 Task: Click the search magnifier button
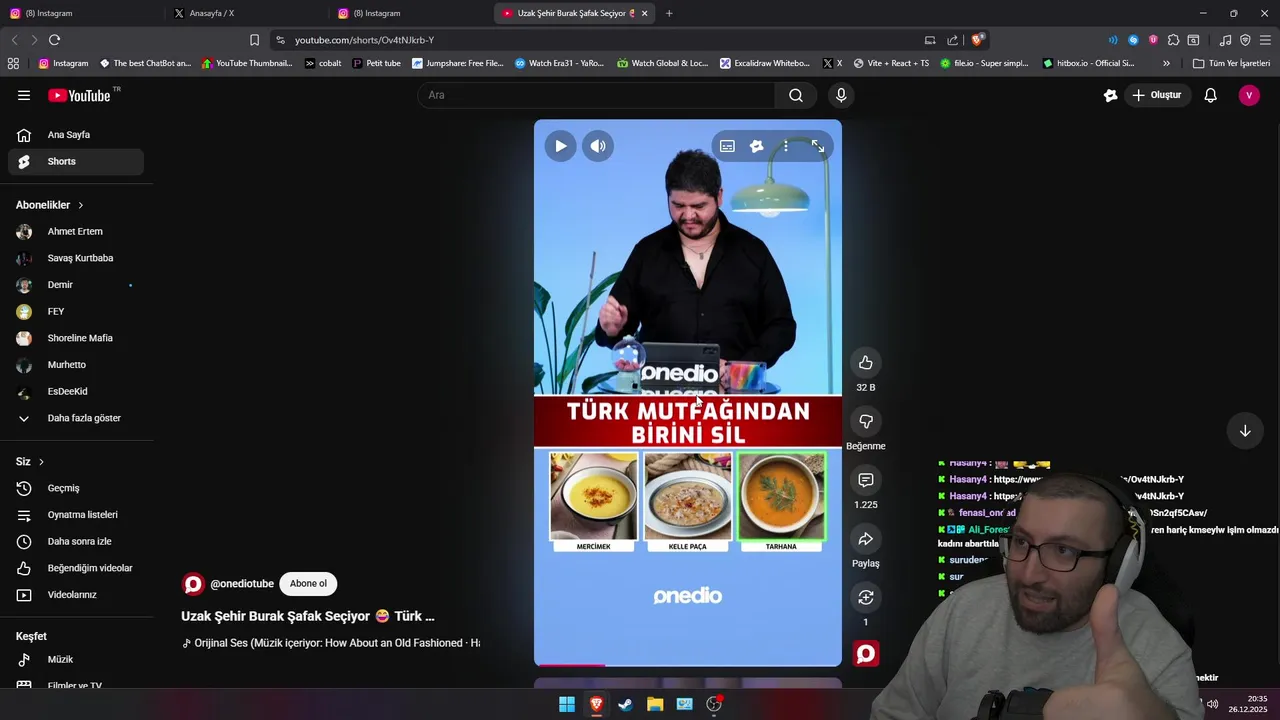796,95
